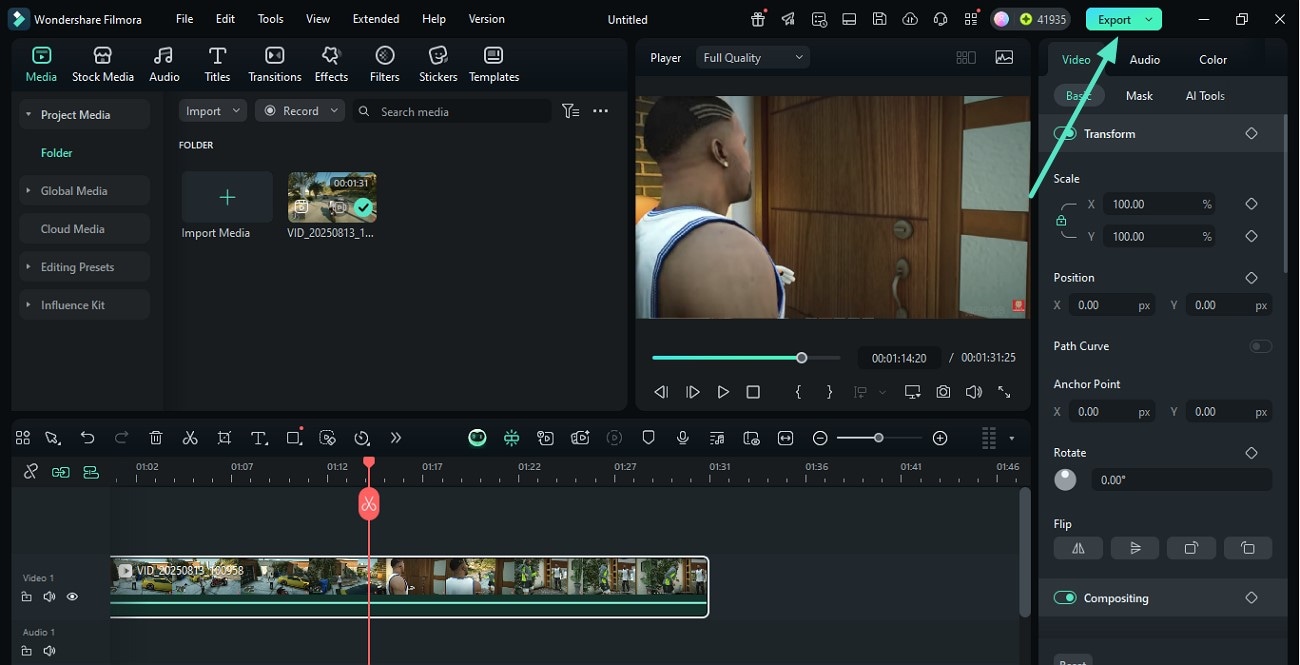Open the Effects panel
Screen dimensions: 1300x665
[x=331, y=65]
